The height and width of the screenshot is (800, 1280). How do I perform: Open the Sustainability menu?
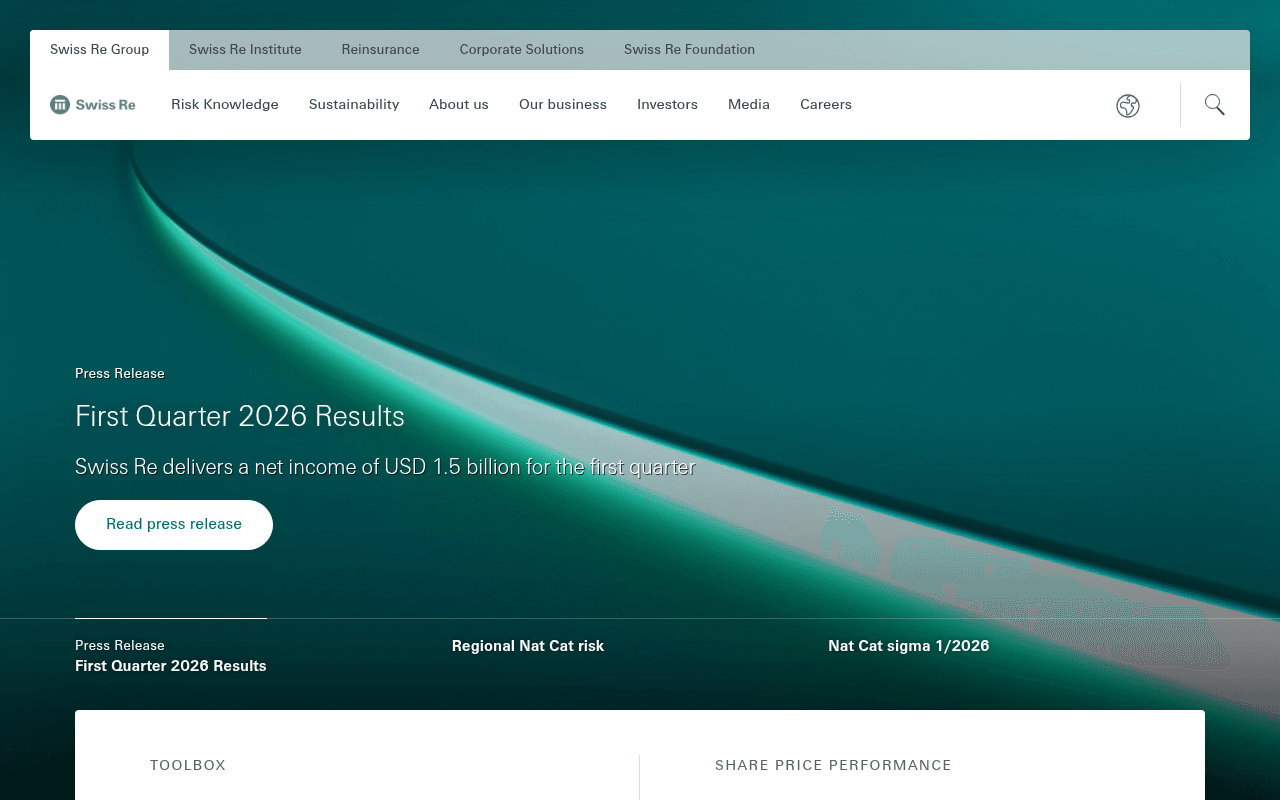pos(354,104)
